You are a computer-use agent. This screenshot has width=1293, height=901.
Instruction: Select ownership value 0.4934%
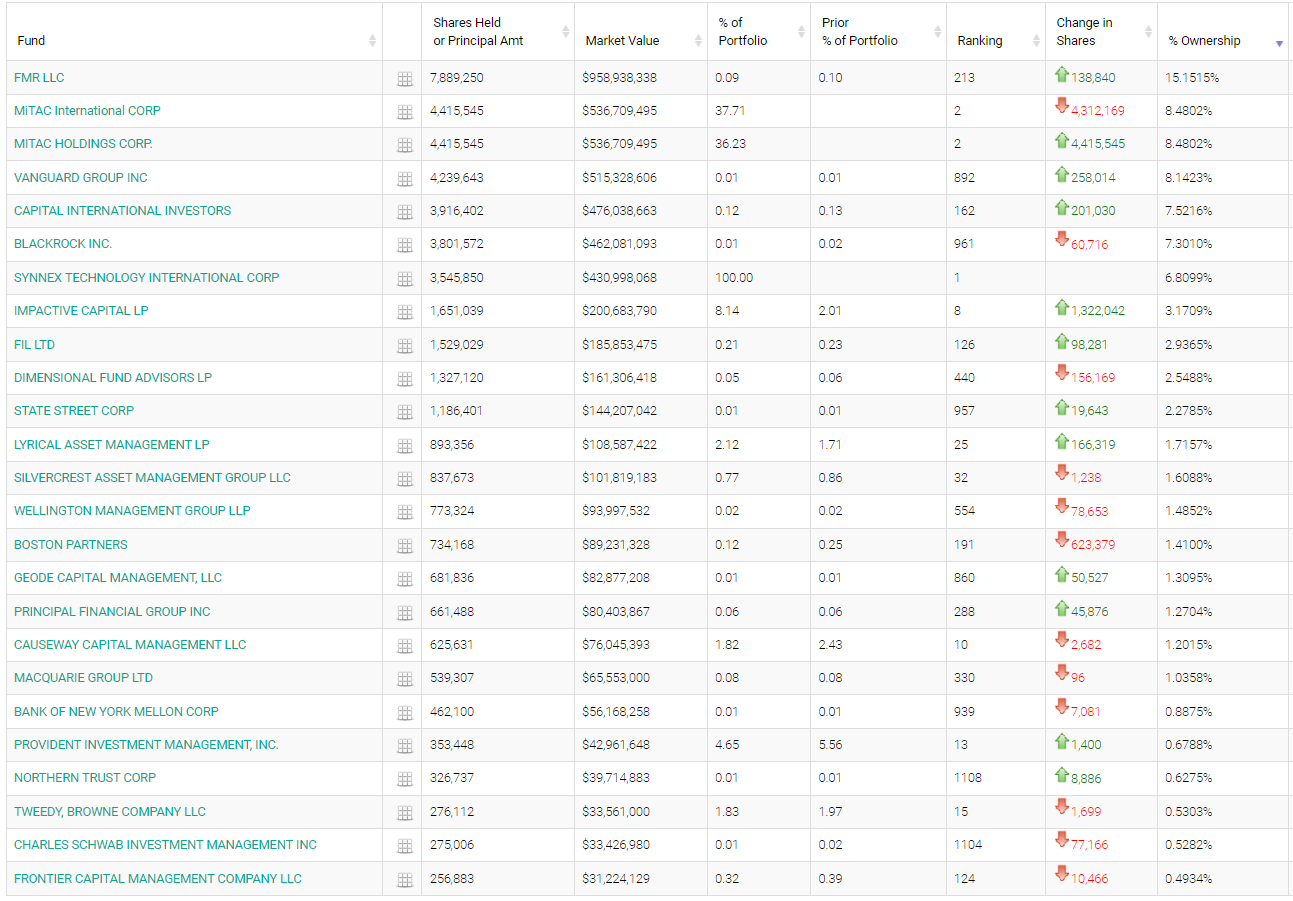pyautogui.click(x=1189, y=879)
